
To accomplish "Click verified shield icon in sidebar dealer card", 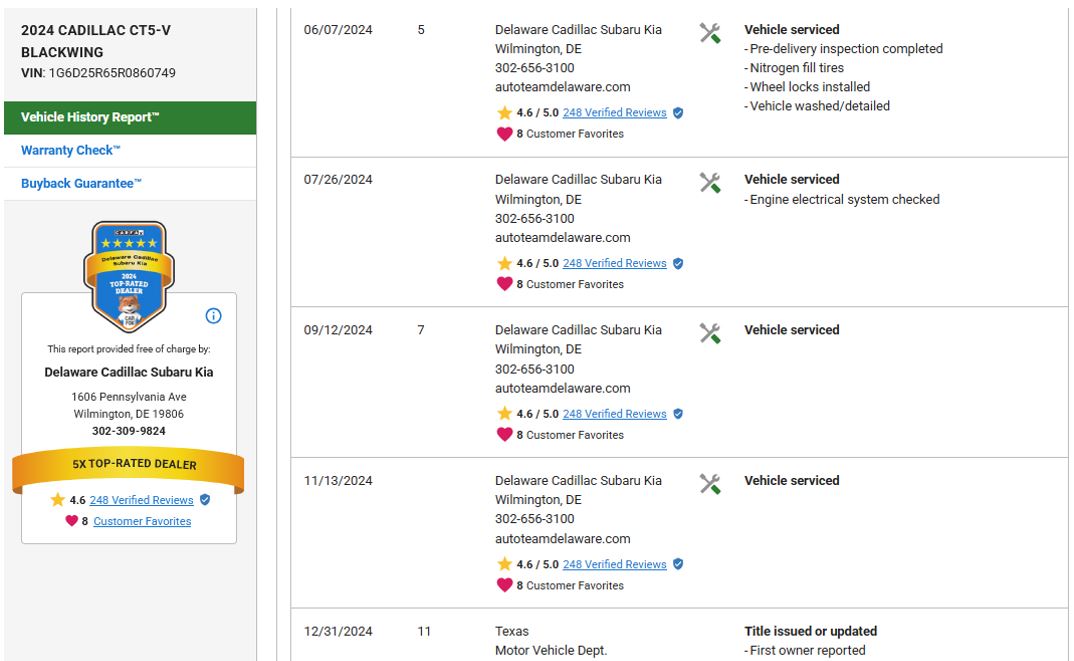I will [x=205, y=500].
